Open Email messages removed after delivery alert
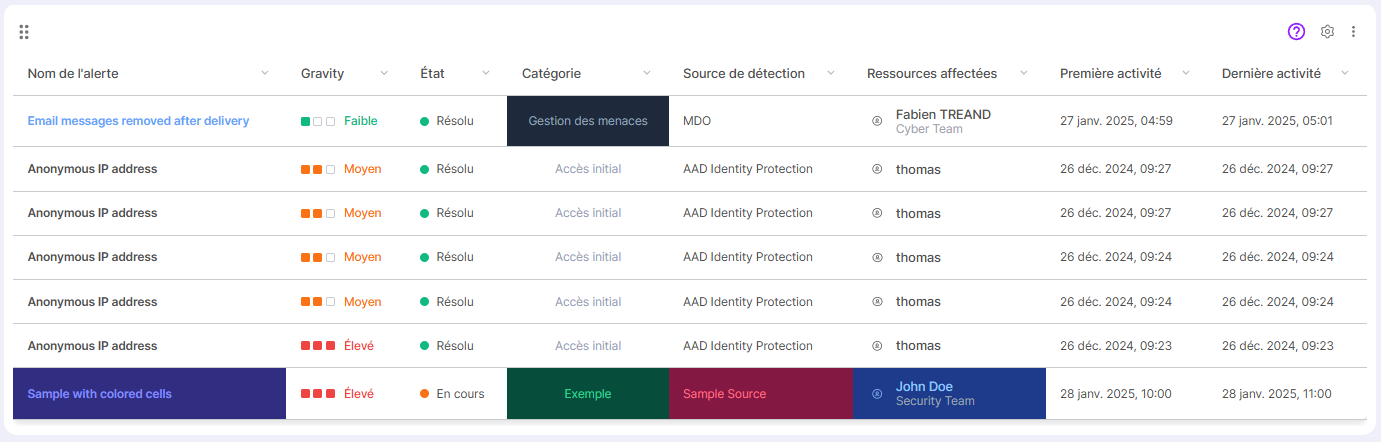The image size is (1381, 442). point(138,121)
